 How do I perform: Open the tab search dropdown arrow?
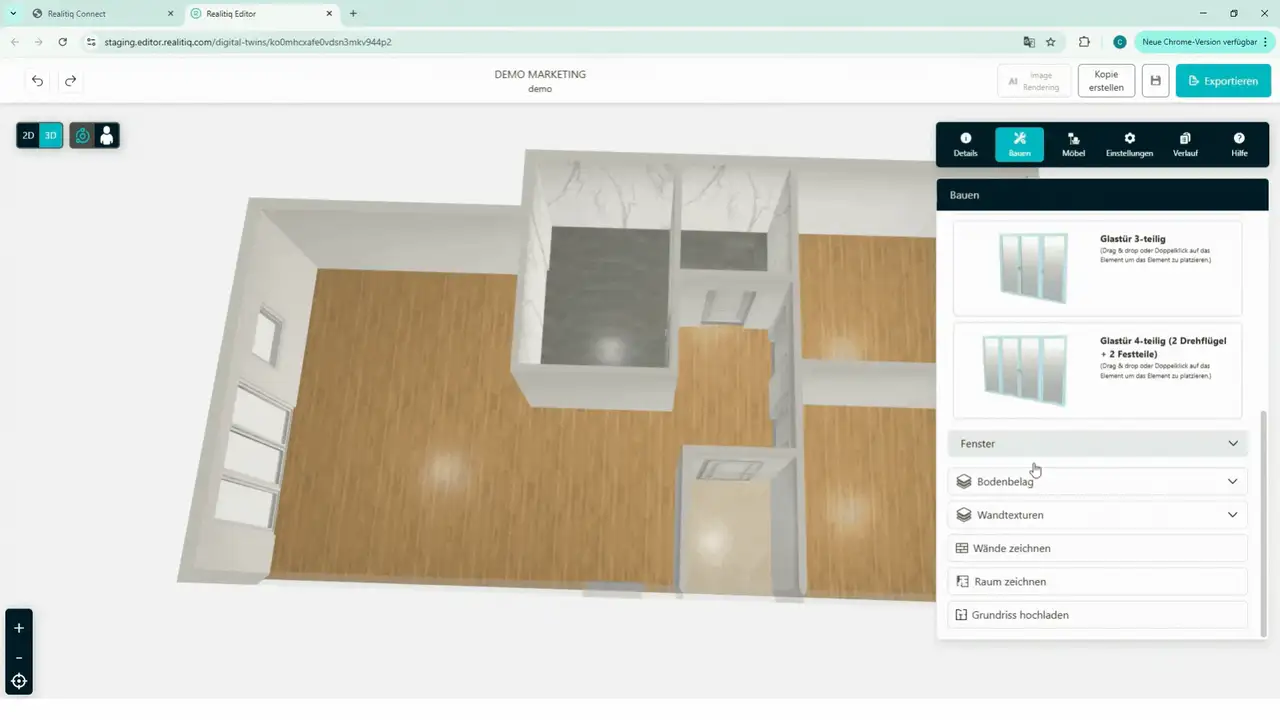tap(13, 14)
